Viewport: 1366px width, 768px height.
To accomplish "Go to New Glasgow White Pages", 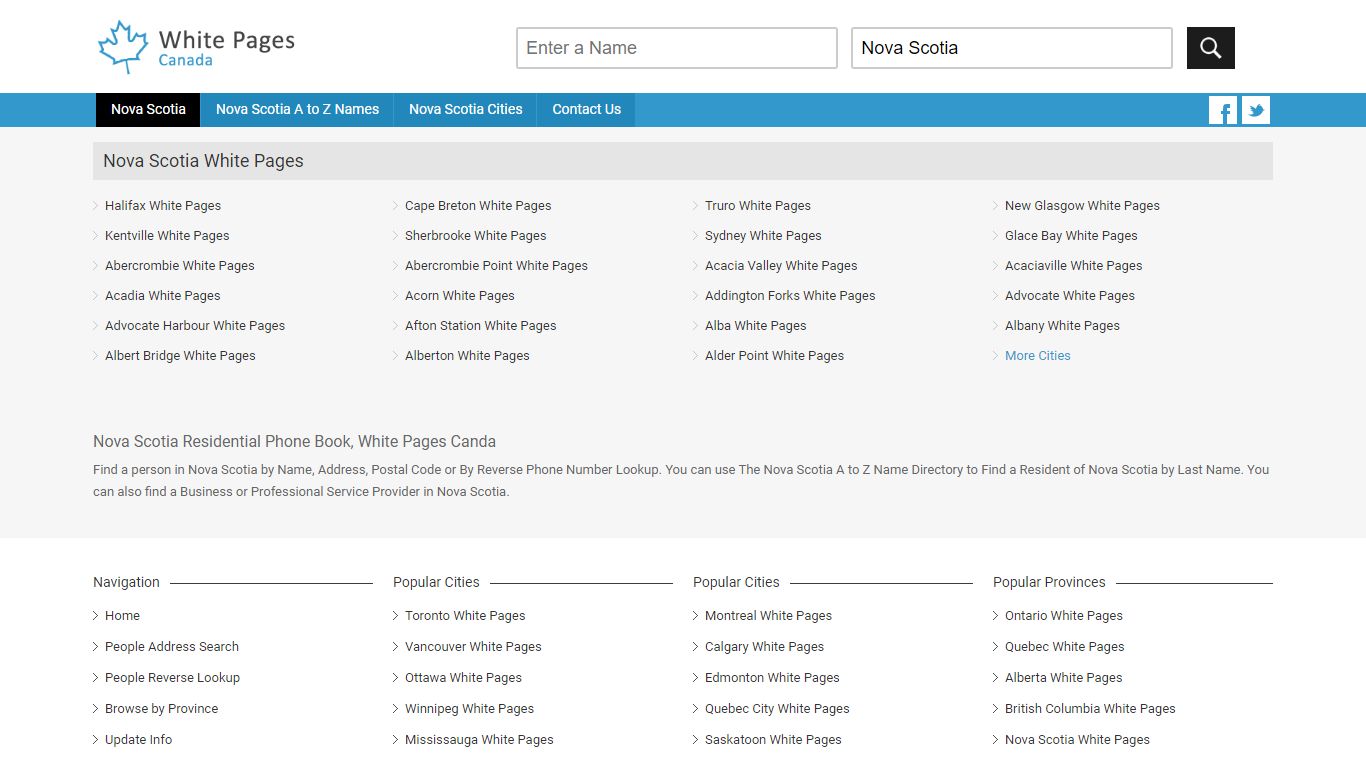I will (1082, 206).
